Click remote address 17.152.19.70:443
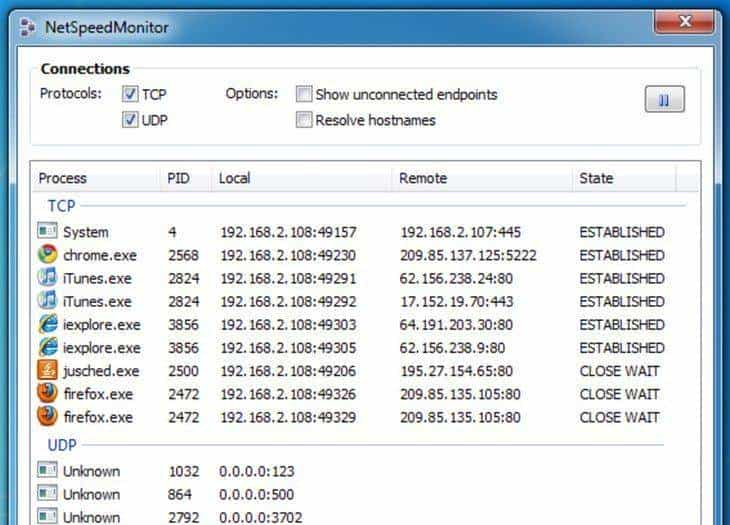The width and height of the screenshot is (730, 525). [x=457, y=302]
